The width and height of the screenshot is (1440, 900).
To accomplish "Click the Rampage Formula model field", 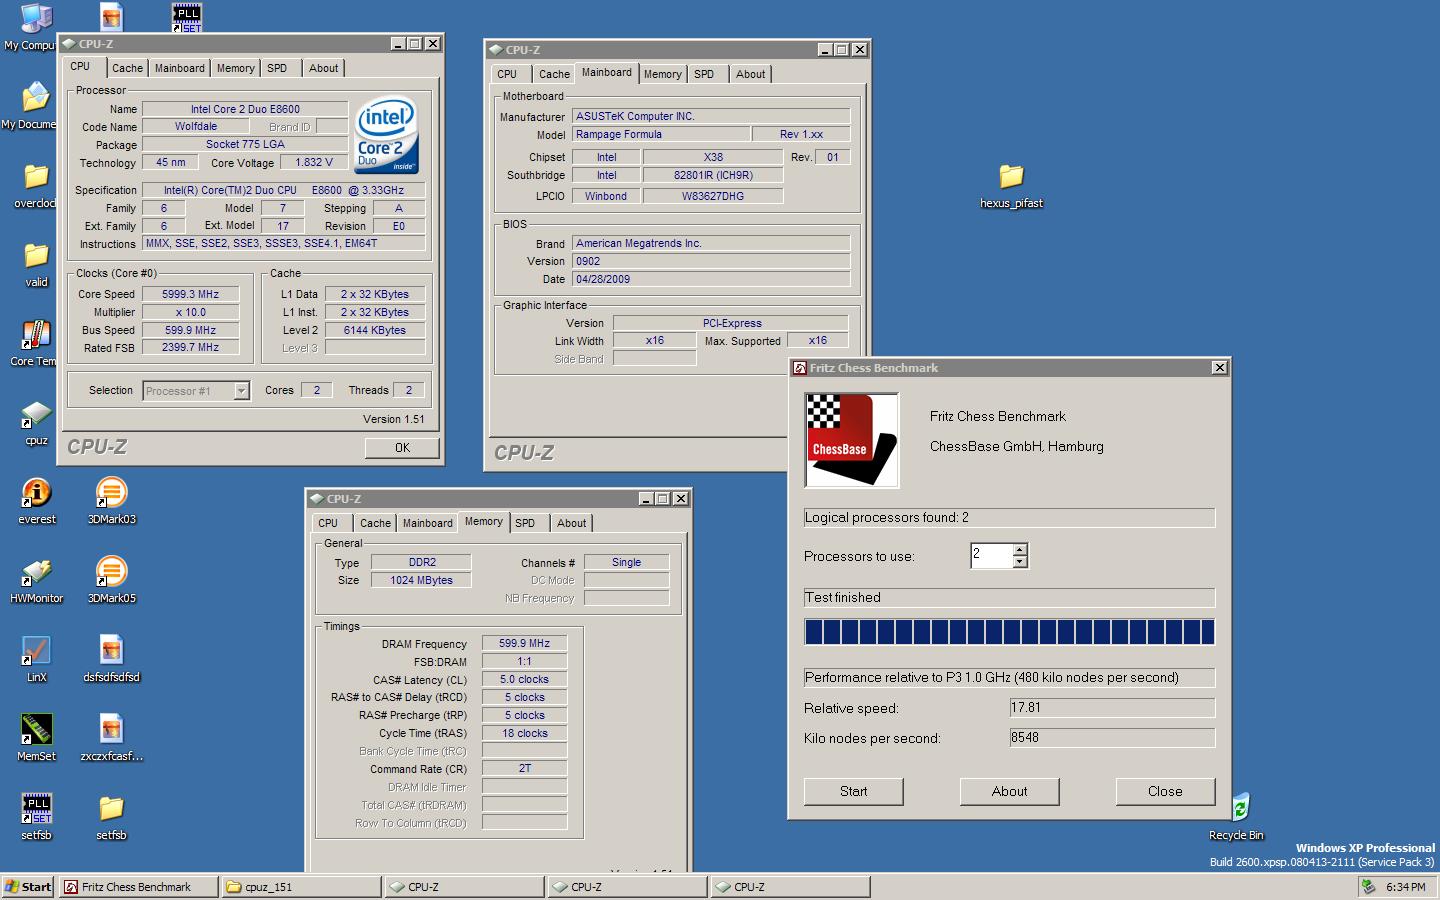I will [x=660, y=134].
